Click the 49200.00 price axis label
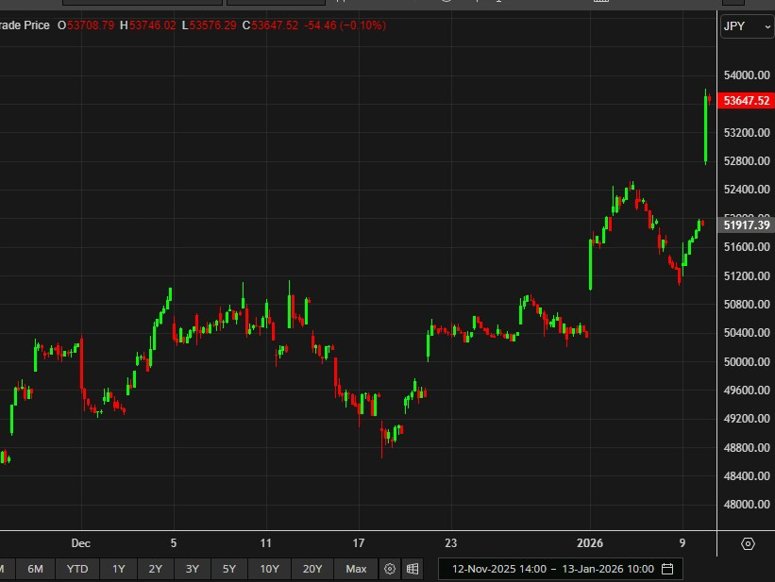Image resolution: width=775 pixels, height=582 pixels. coord(746,418)
